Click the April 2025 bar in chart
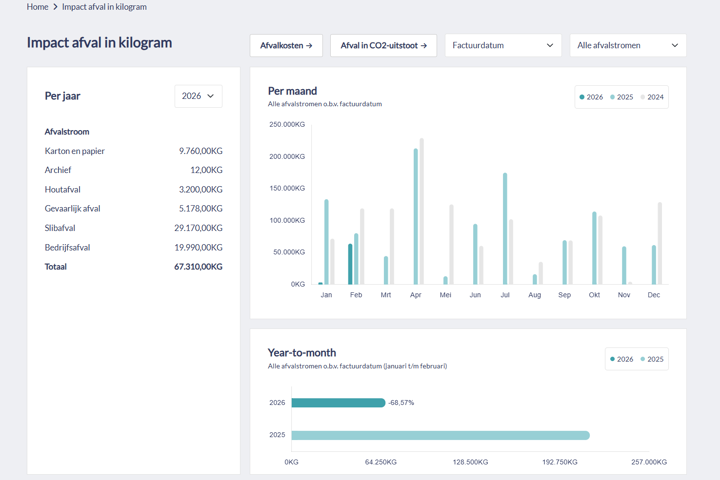The image size is (720, 480). coord(416,217)
